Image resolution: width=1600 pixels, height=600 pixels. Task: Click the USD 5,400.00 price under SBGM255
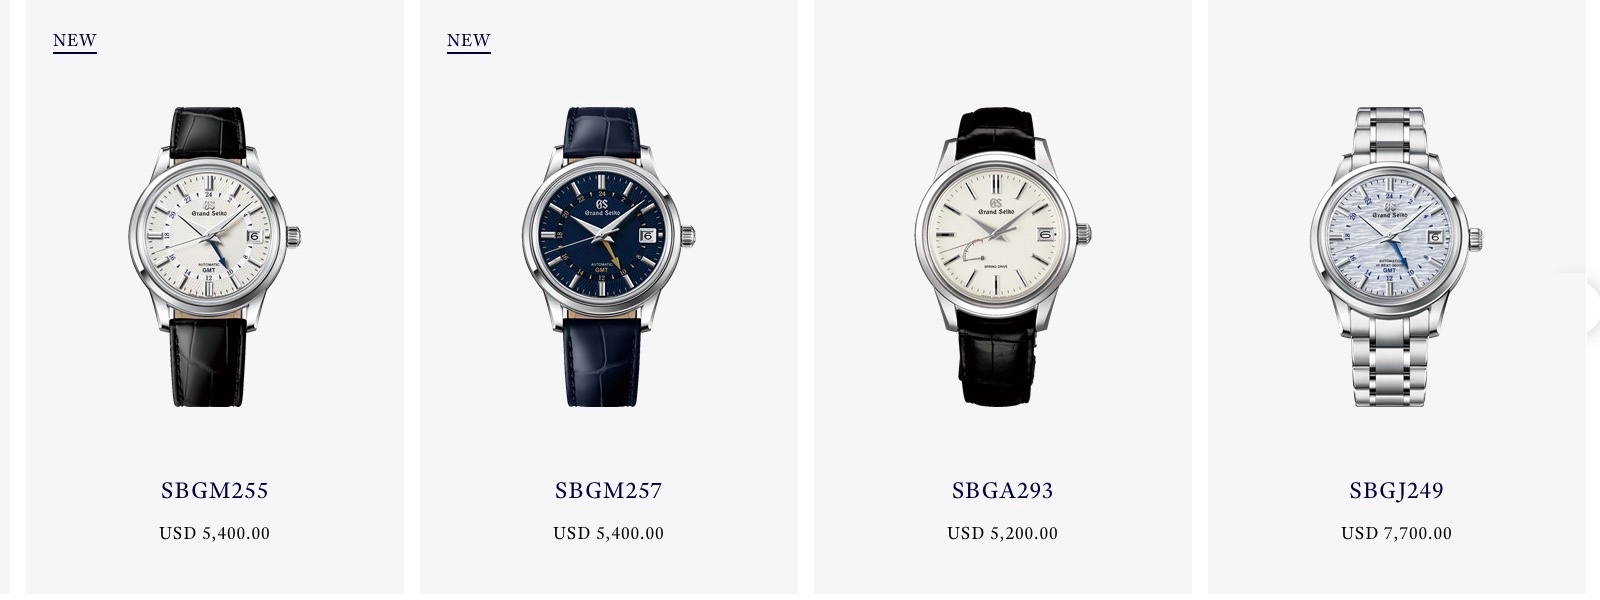click(215, 534)
